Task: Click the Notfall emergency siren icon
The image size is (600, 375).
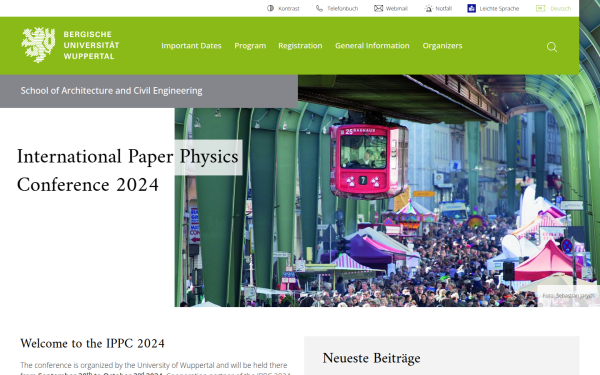Action: (428, 8)
